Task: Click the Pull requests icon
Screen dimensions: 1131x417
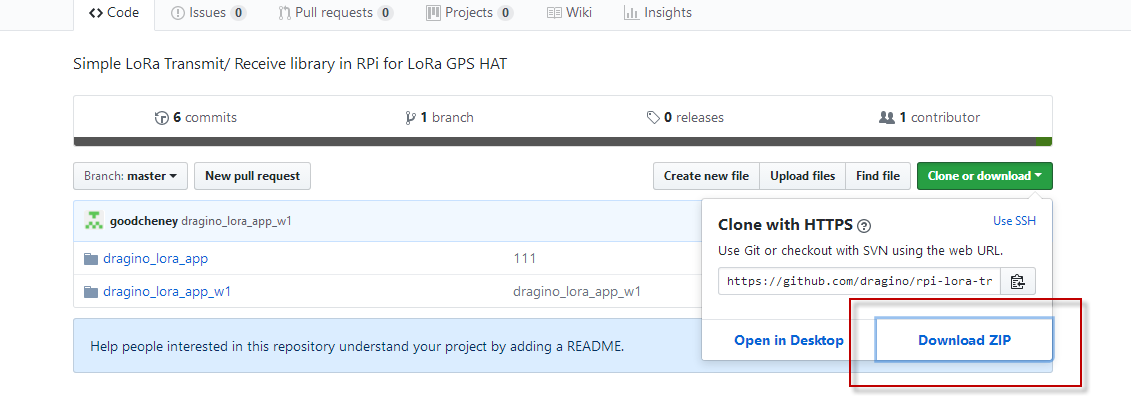Action: pyautogui.click(x=285, y=13)
